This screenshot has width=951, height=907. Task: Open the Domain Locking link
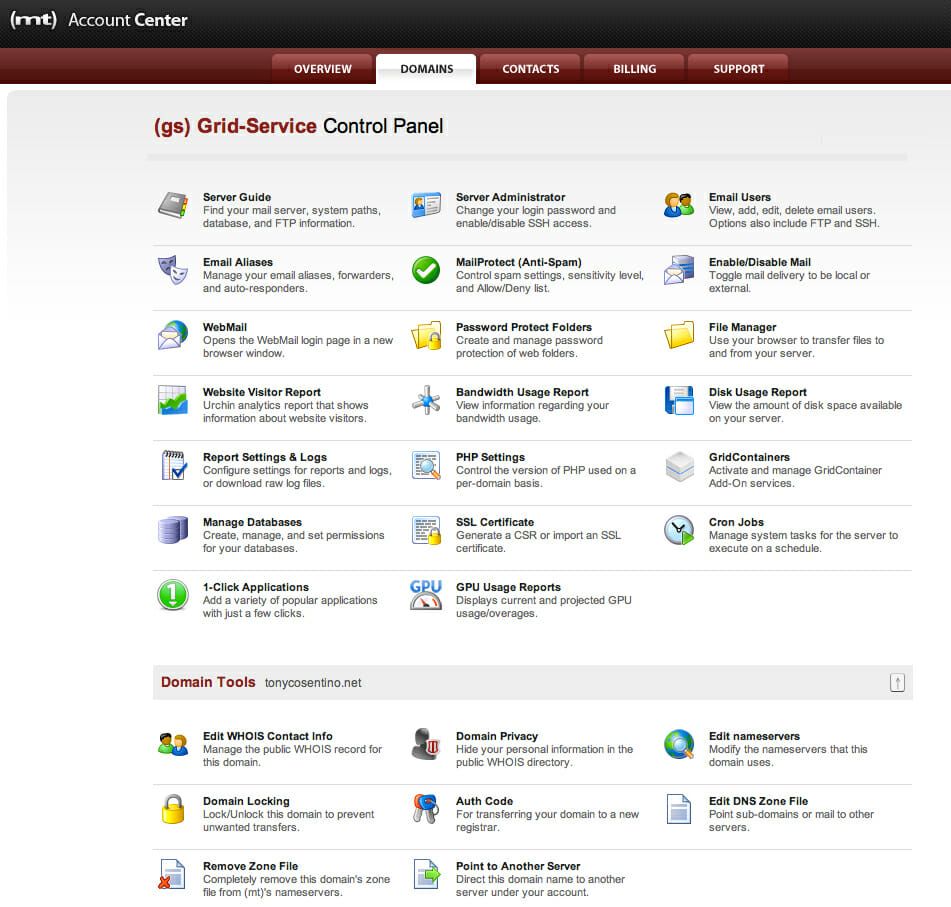tap(246, 801)
